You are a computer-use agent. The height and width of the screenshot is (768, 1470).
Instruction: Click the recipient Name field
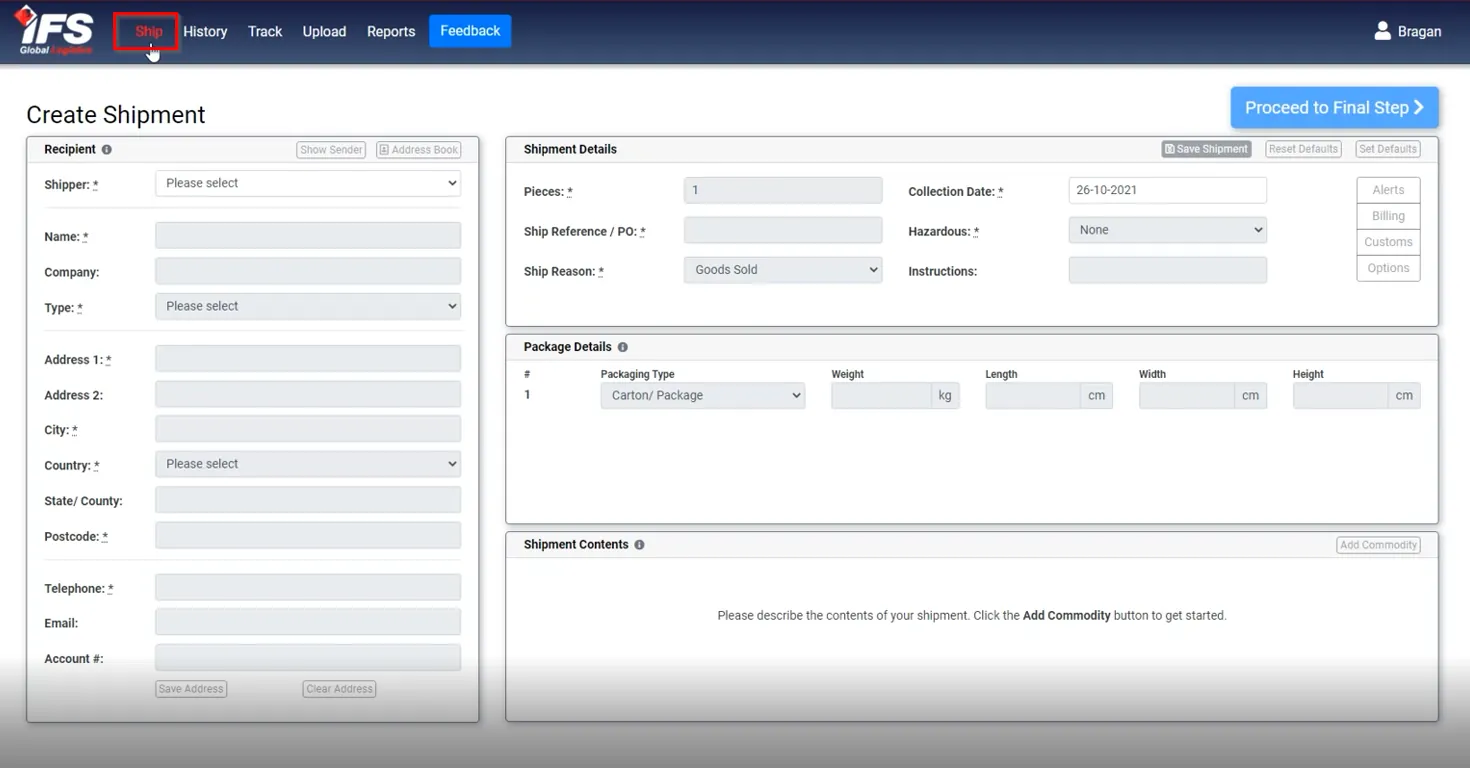pyautogui.click(x=308, y=236)
